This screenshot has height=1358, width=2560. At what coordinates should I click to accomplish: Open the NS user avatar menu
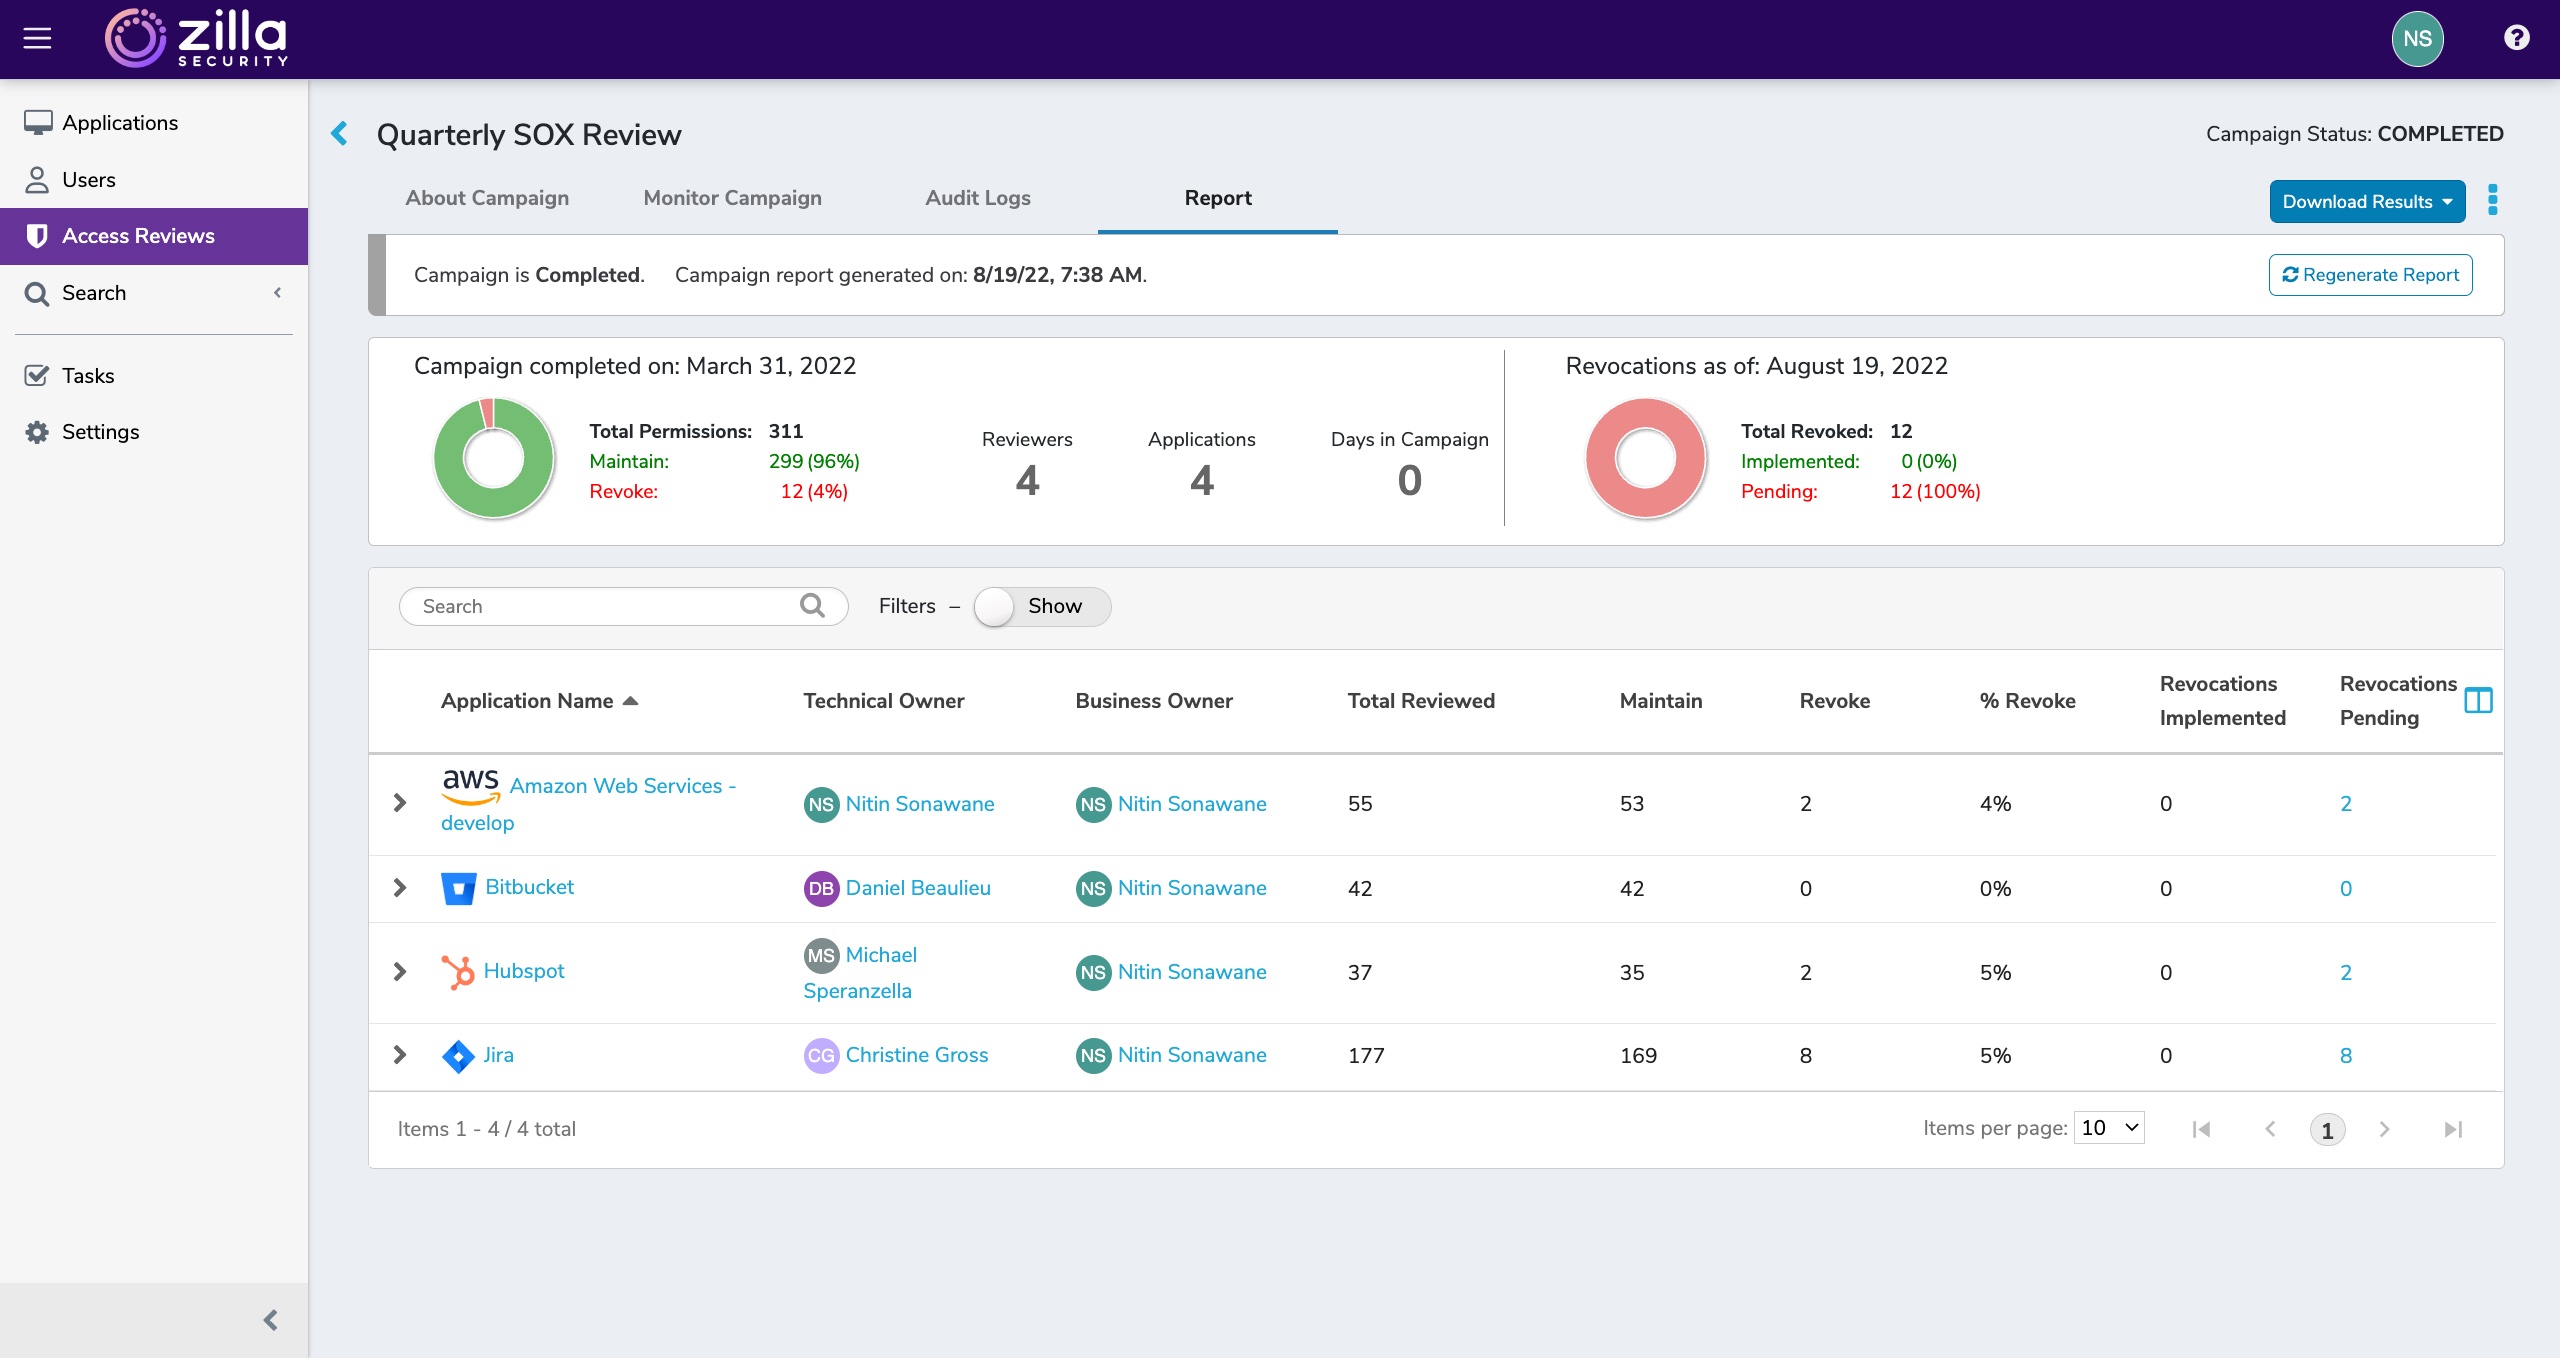pos(2417,38)
